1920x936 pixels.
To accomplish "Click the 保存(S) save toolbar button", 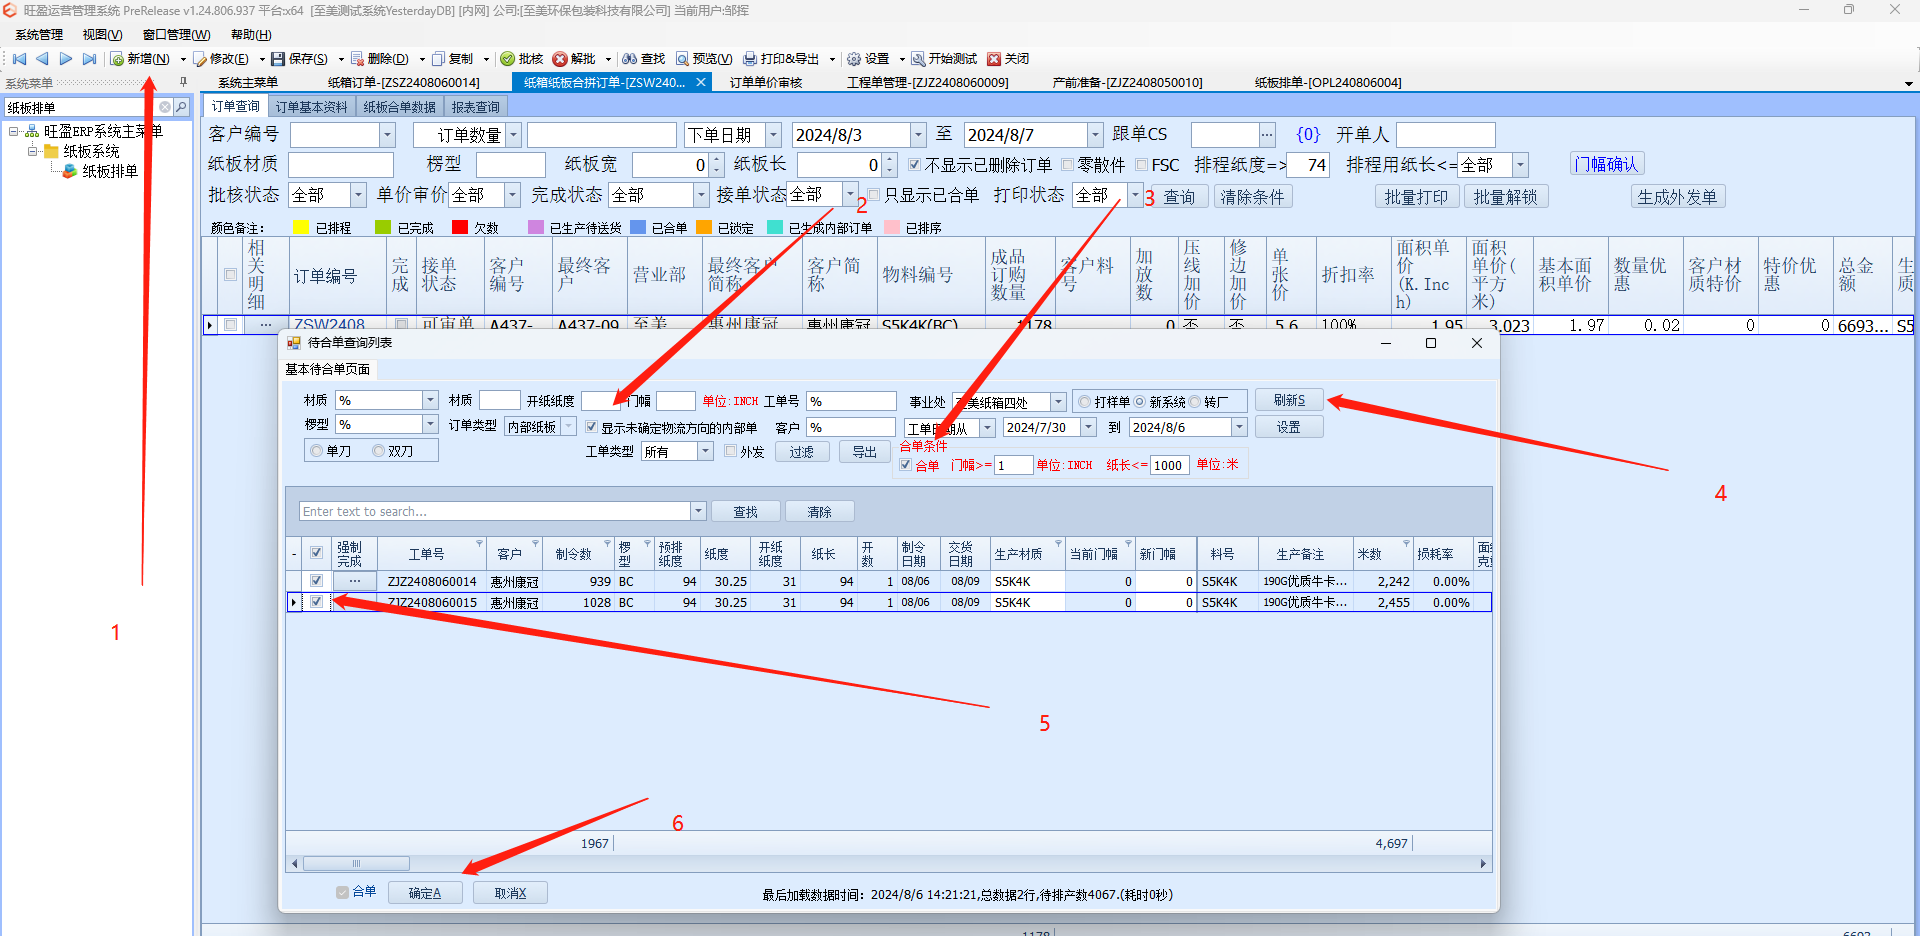I will point(300,59).
